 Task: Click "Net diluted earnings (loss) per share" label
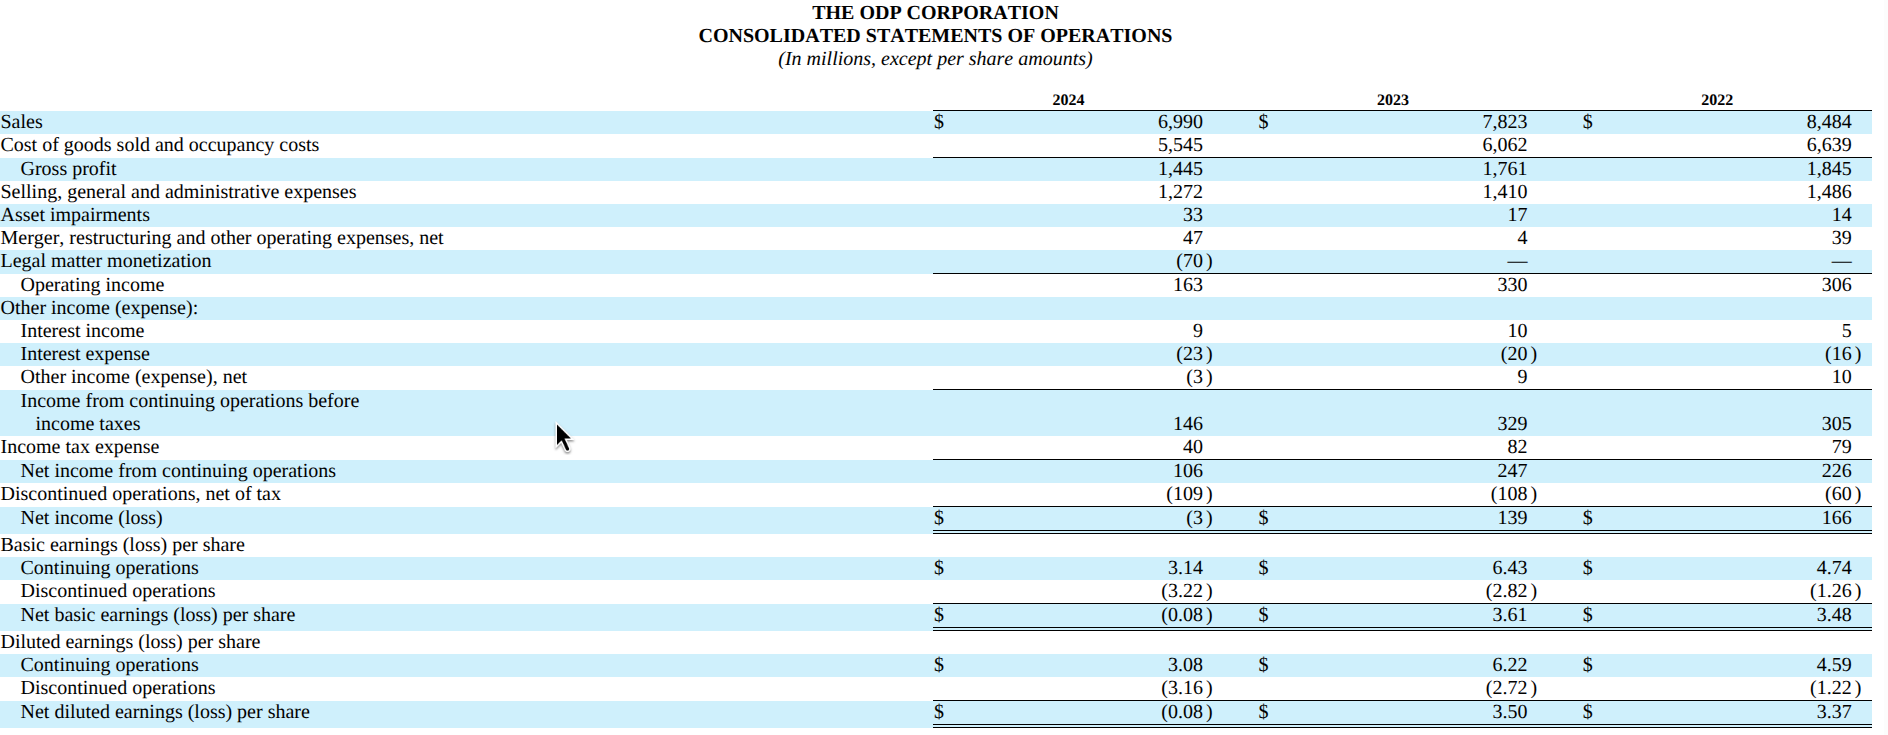tap(165, 712)
